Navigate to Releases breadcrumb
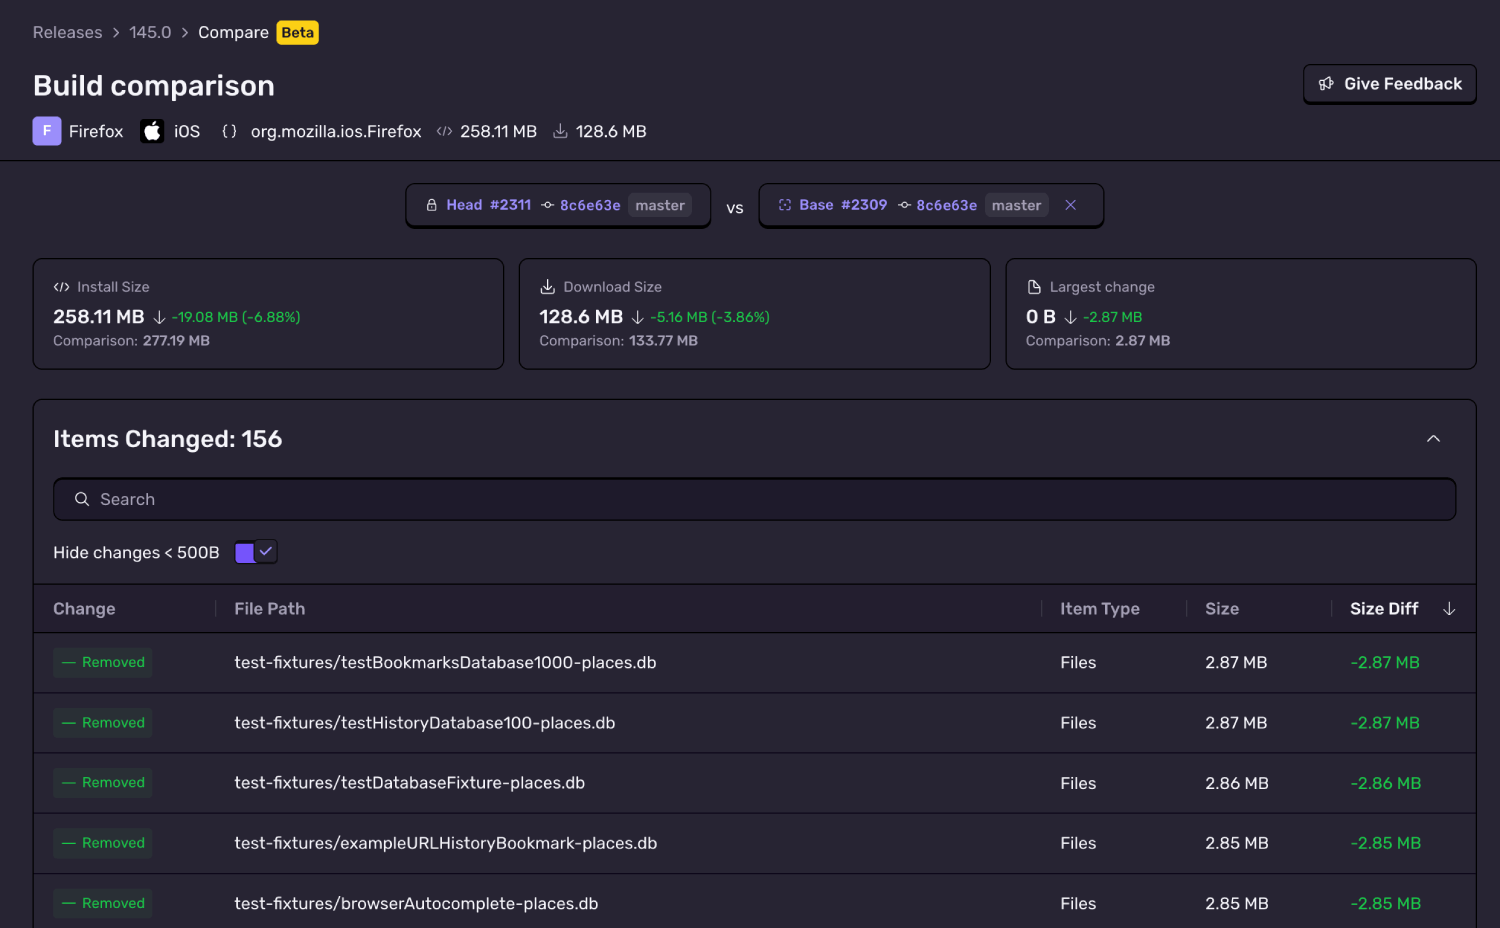 pyautogui.click(x=67, y=32)
